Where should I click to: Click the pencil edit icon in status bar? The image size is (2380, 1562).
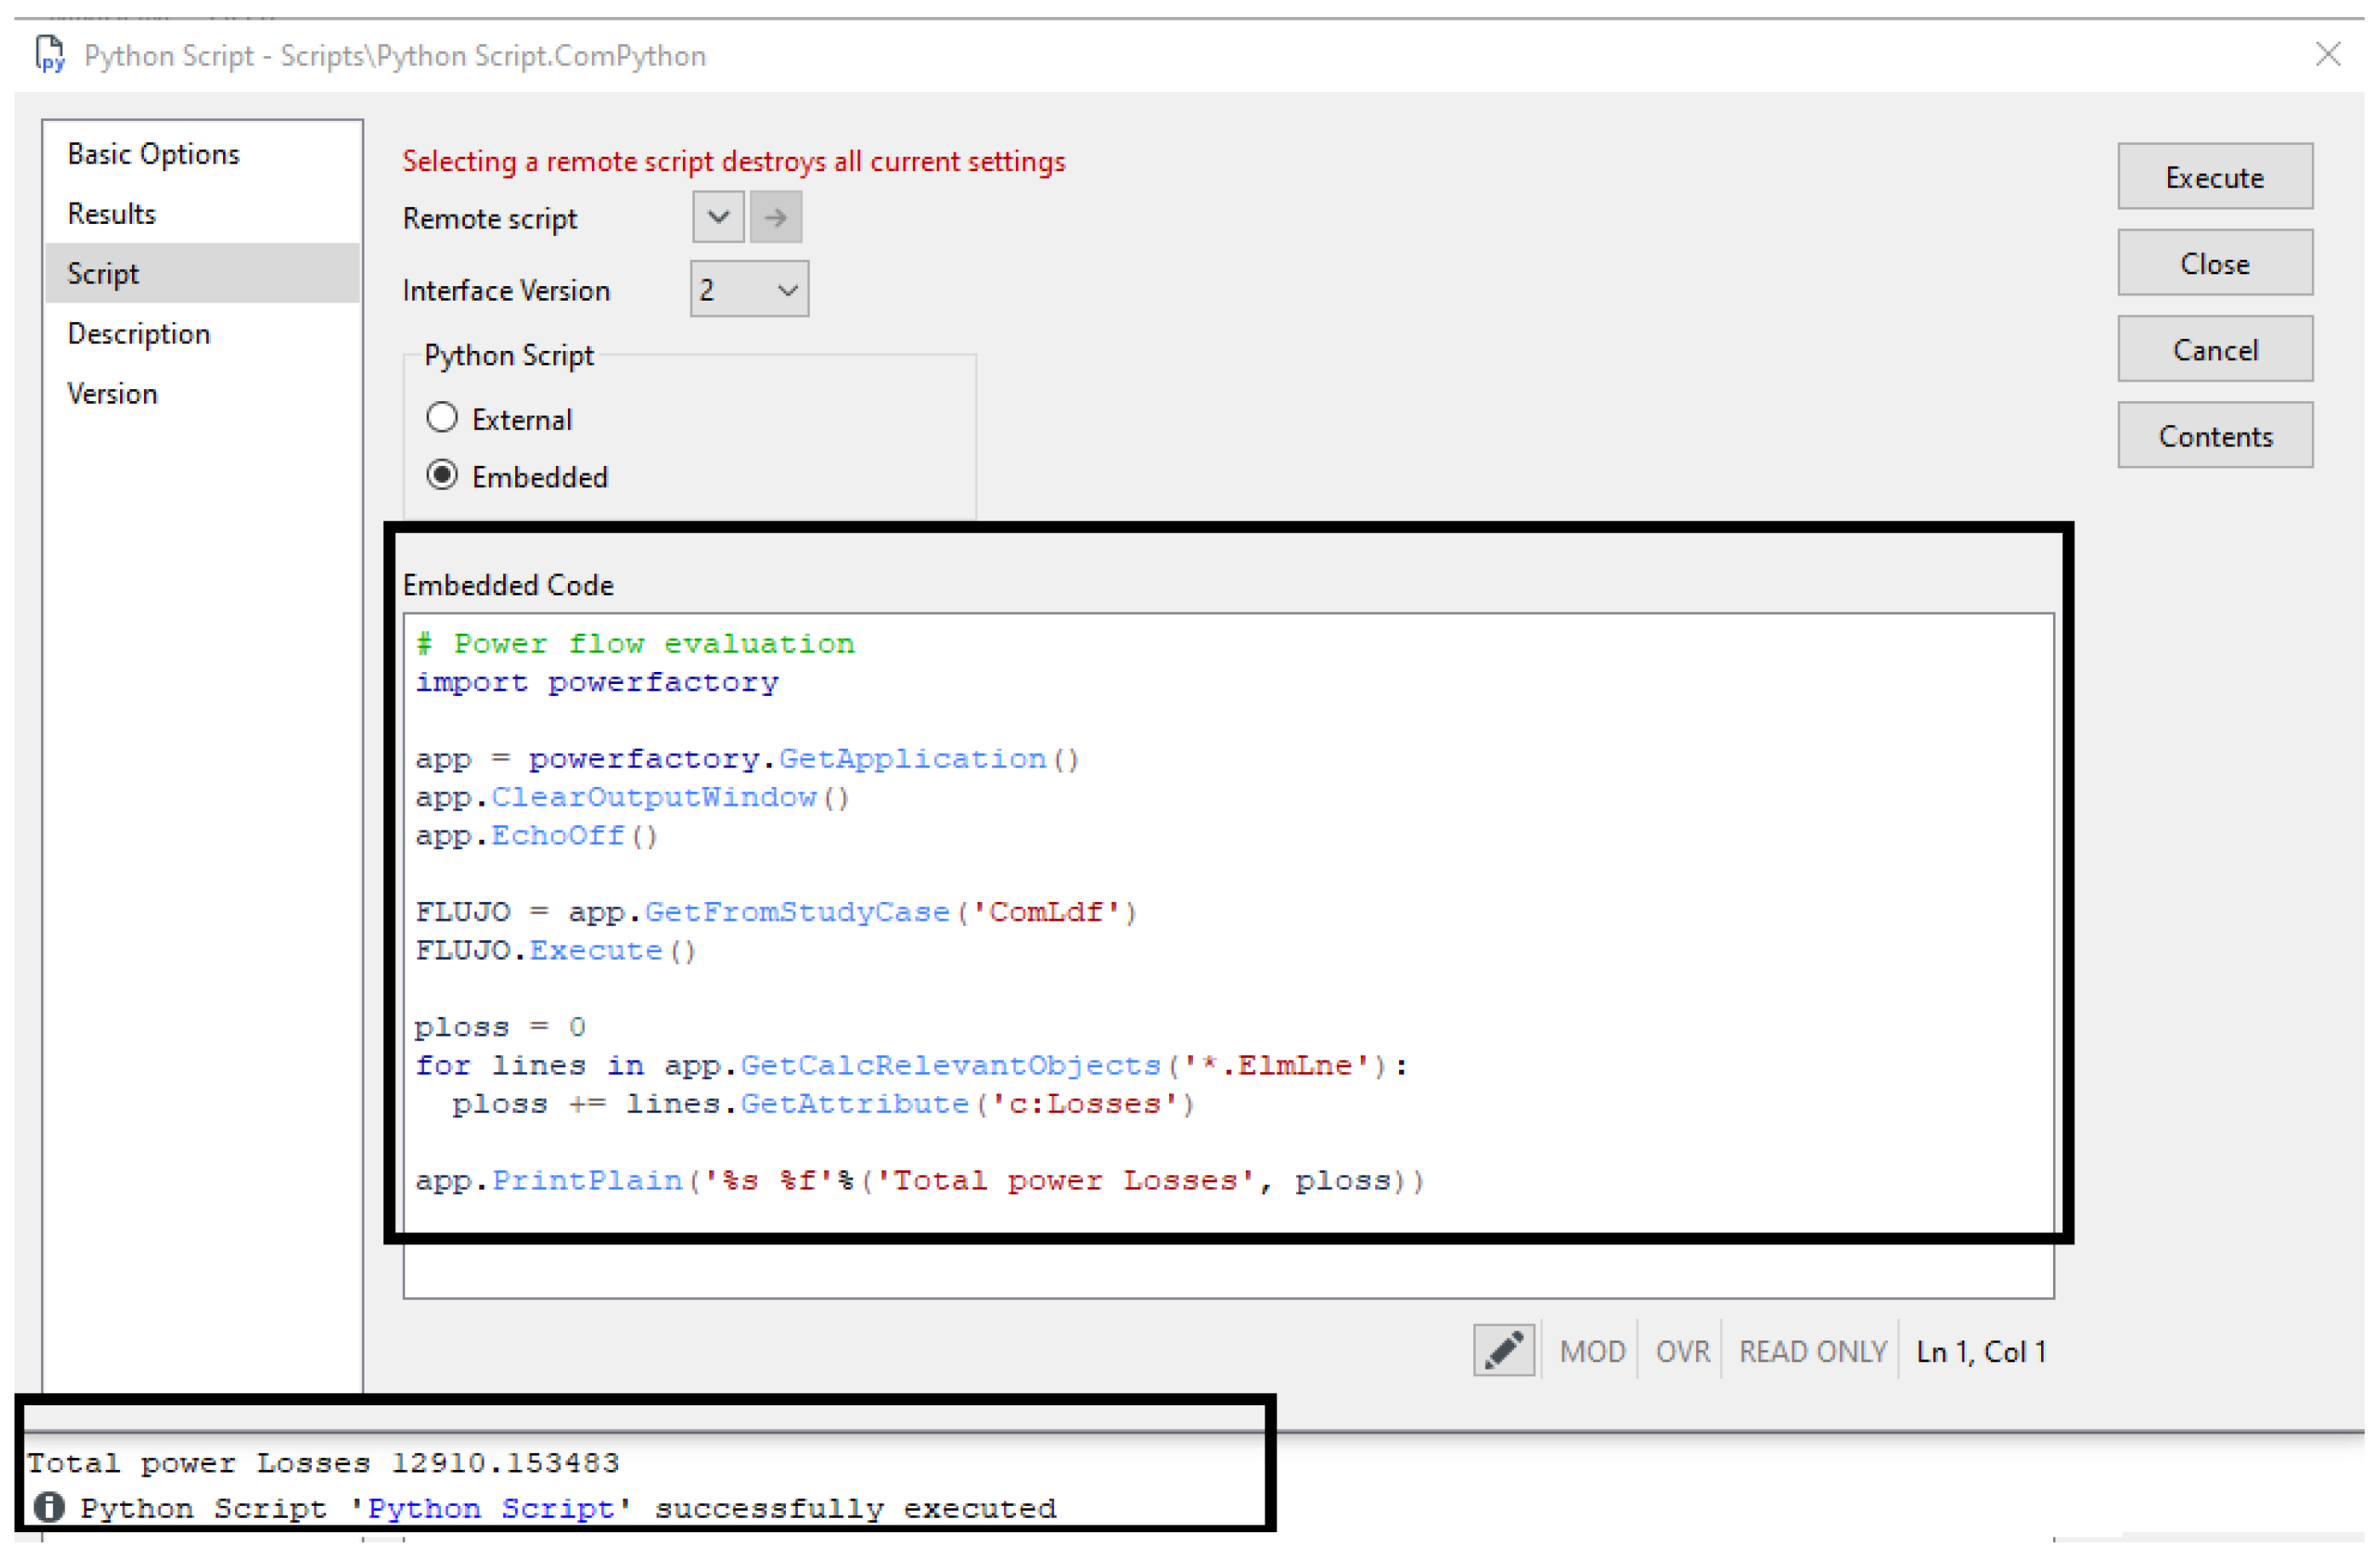tap(1504, 1351)
